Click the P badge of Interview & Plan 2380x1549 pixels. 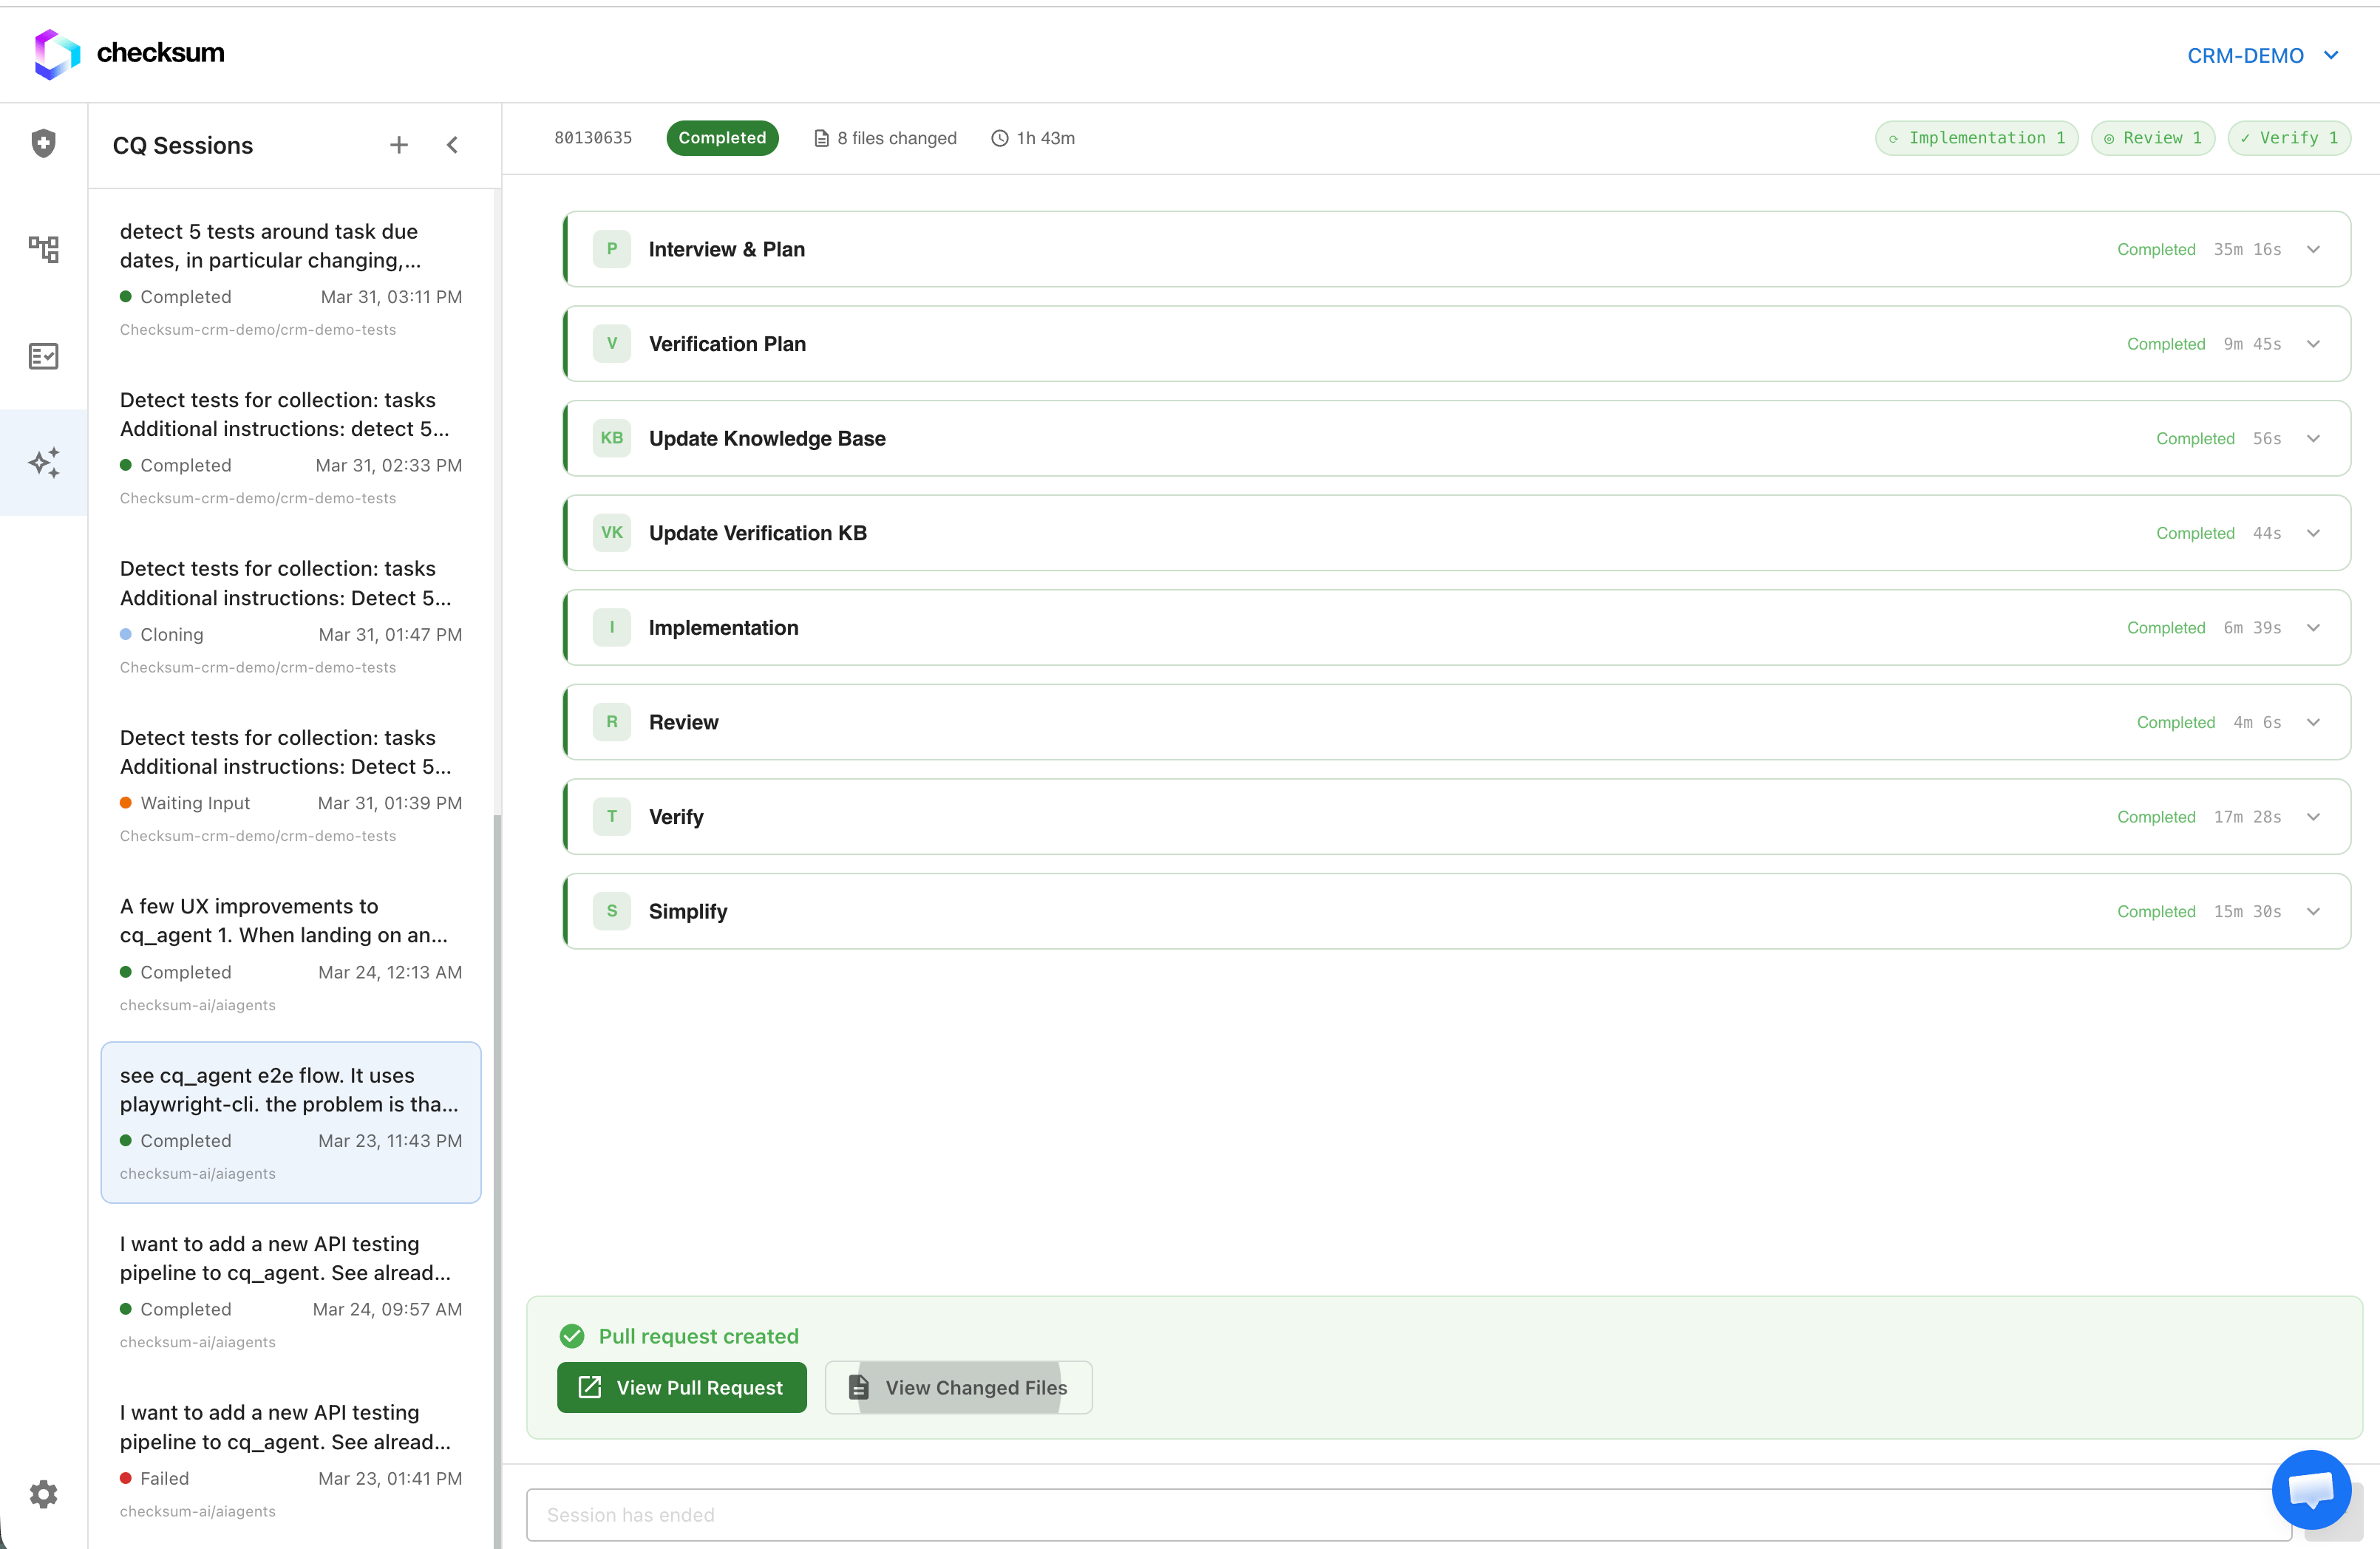tap(612, 249)
